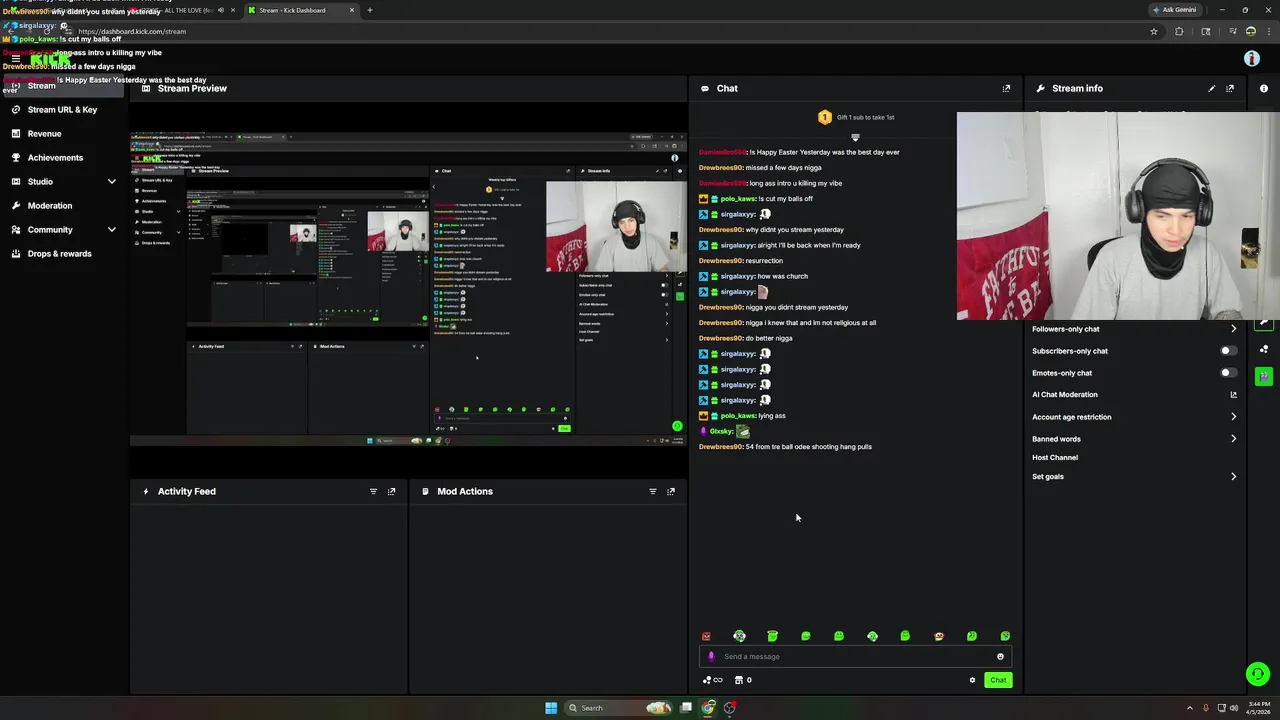
Task: Open a new browser tab
Action: [370, 10]
